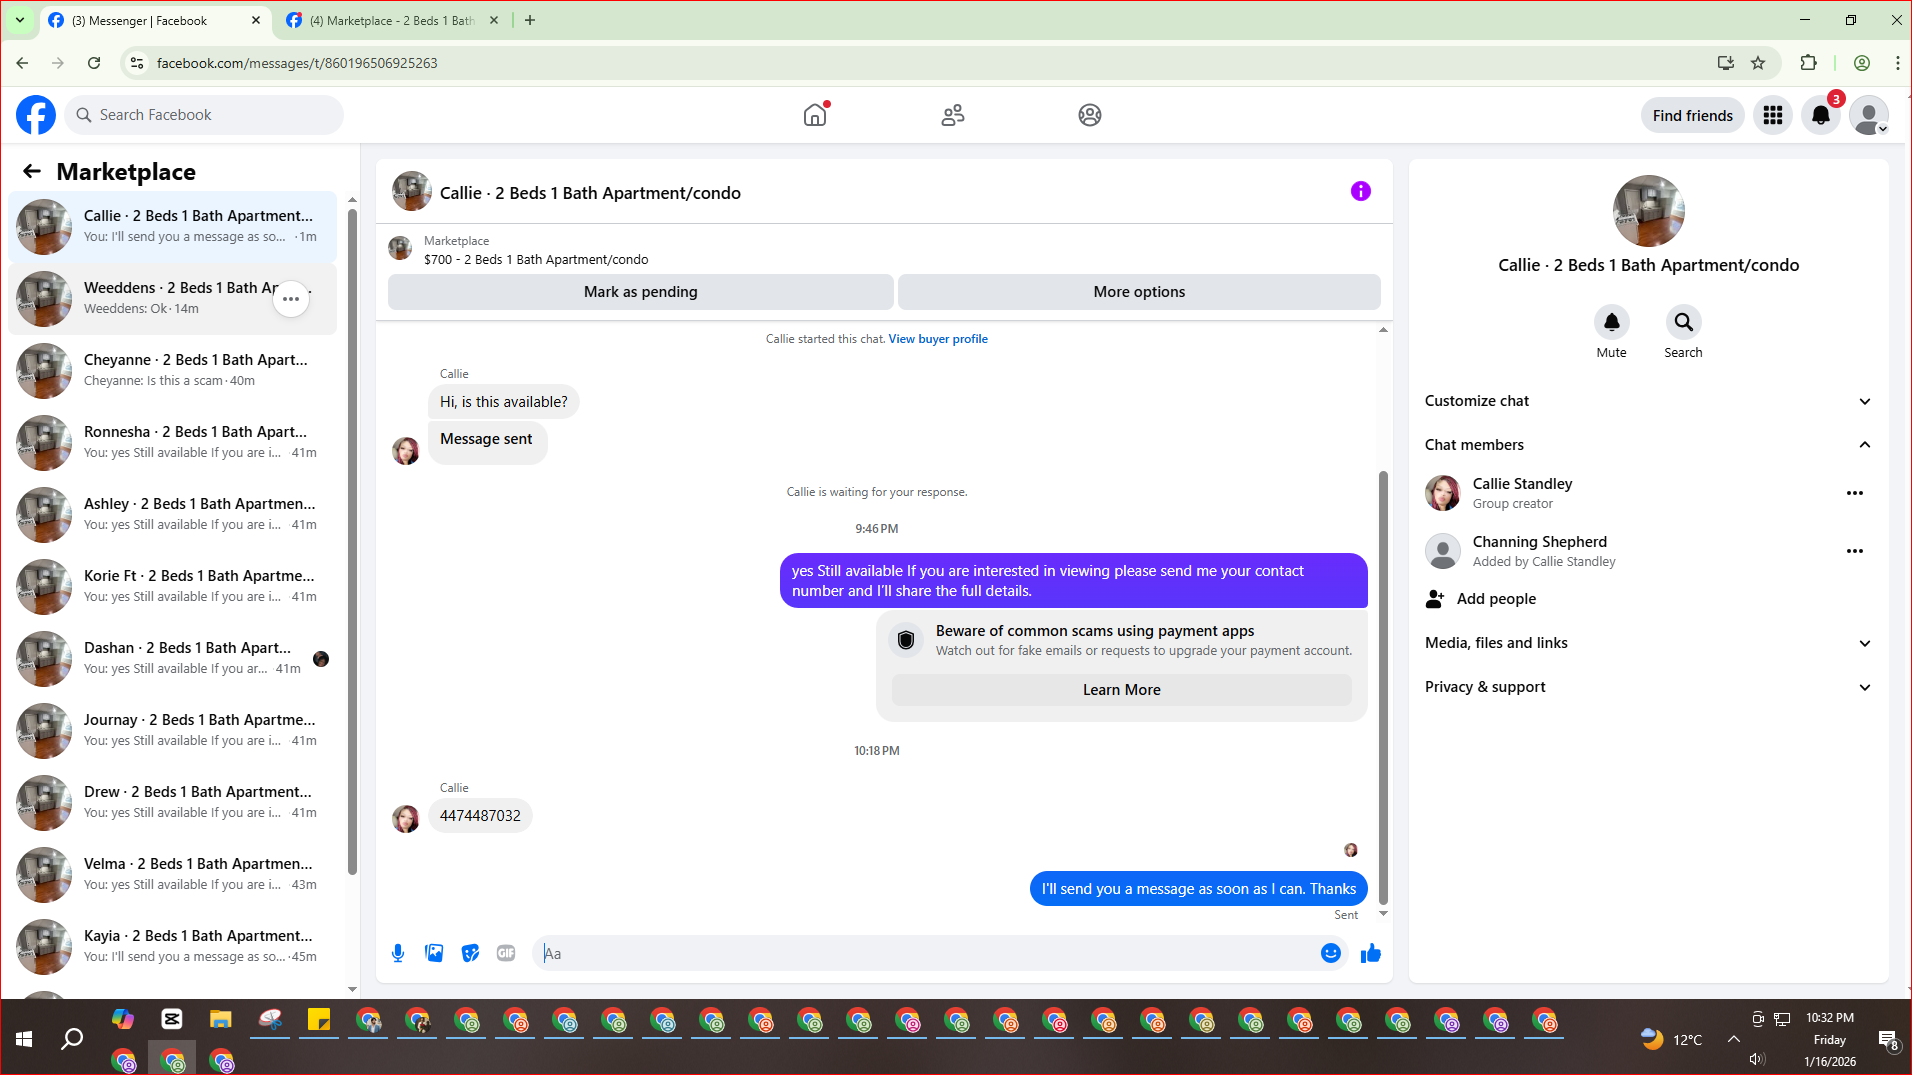Viewport: 1912px width, 1075px height.
Task: Attach a photo file icon
Action: click(434, 953)
